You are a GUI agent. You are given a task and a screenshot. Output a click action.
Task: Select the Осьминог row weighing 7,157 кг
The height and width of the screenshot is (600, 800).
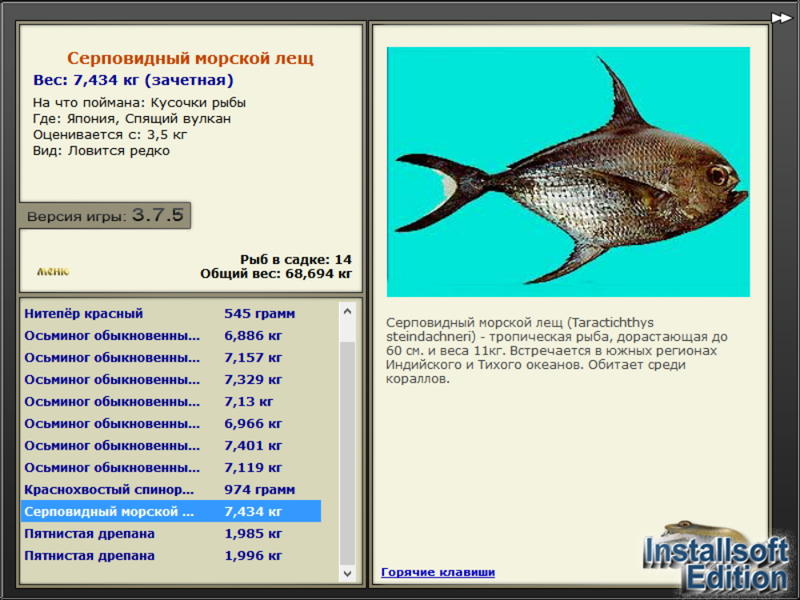(x=171, y=357)
